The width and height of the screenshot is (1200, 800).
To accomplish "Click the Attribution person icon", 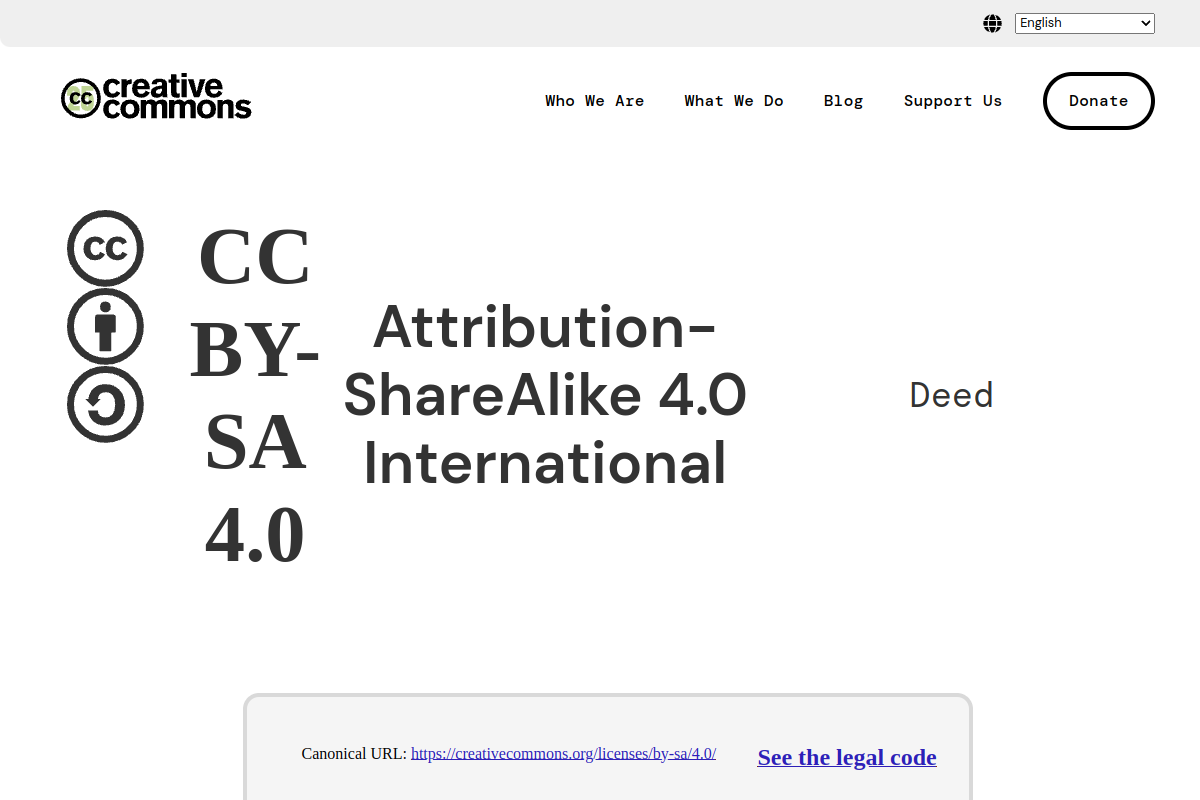I will [105, 326].
